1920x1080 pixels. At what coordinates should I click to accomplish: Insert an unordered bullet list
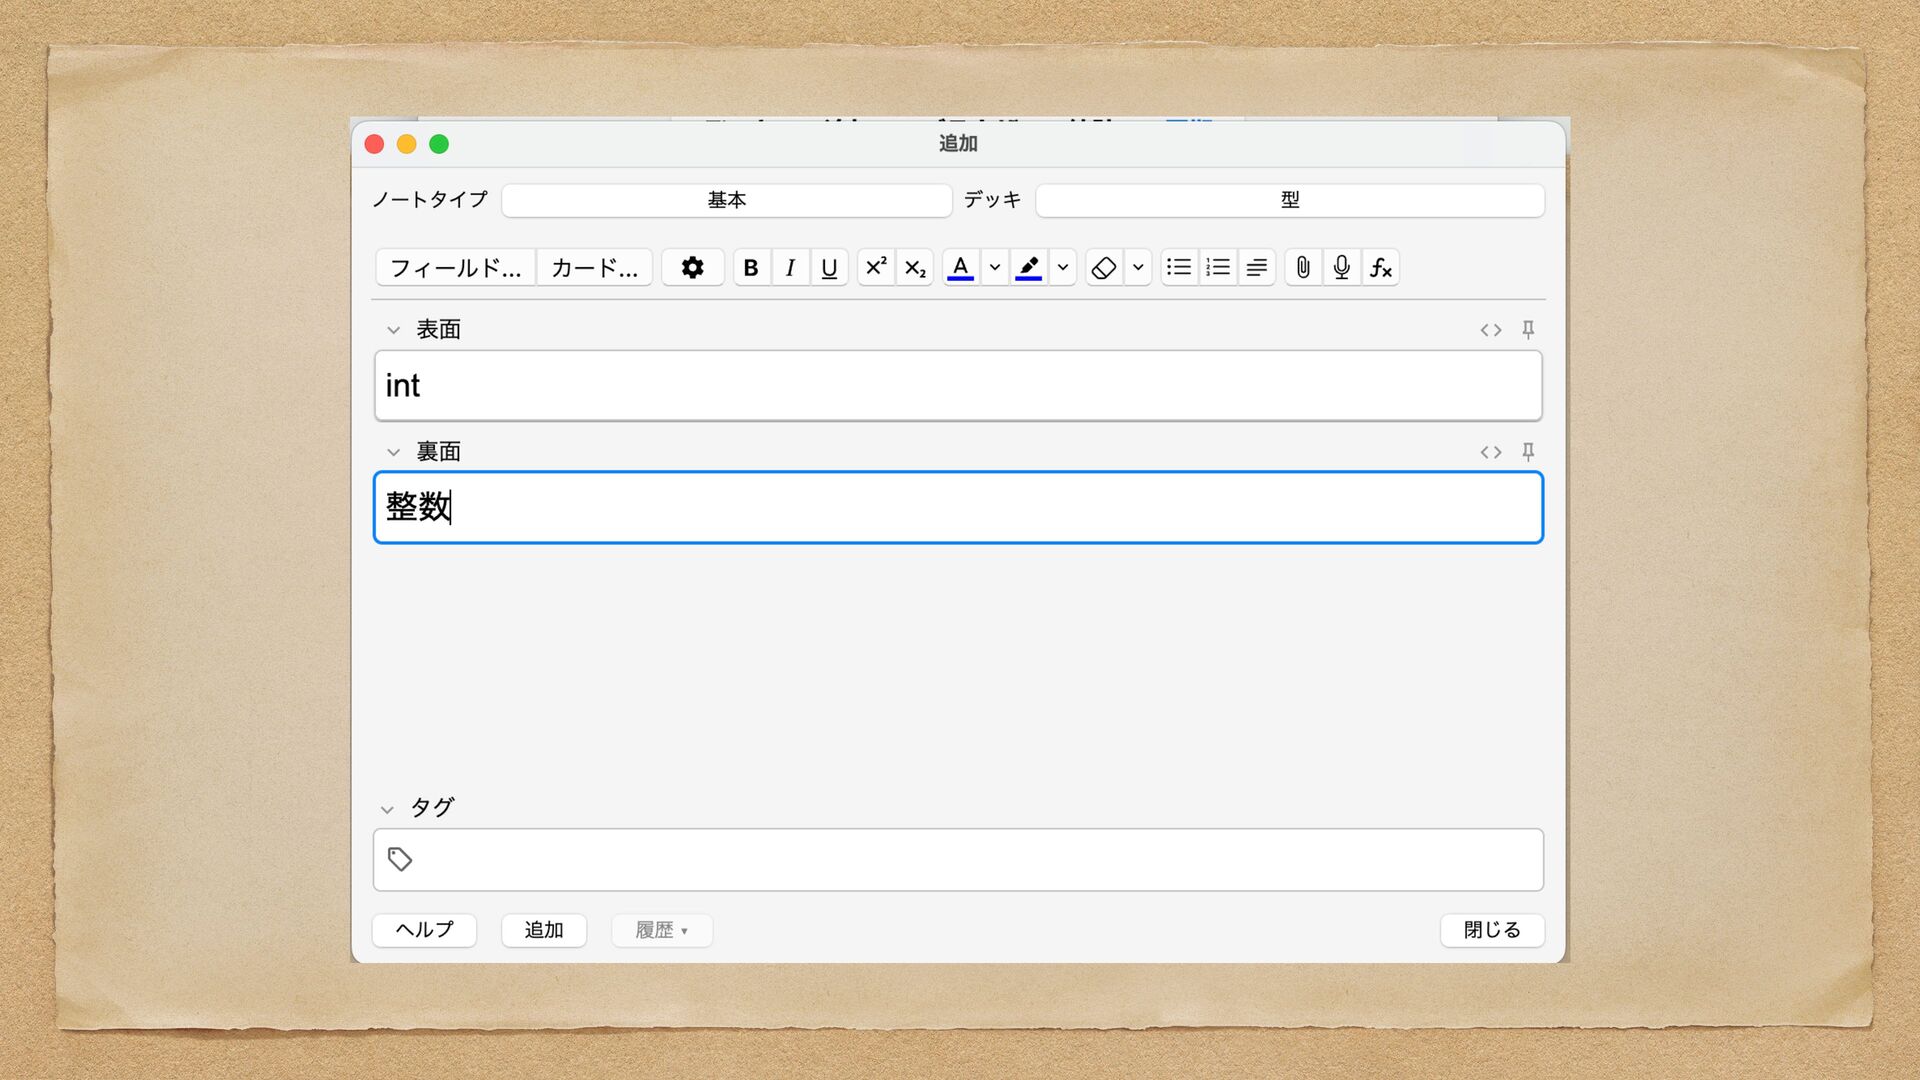pos(1179,268)
